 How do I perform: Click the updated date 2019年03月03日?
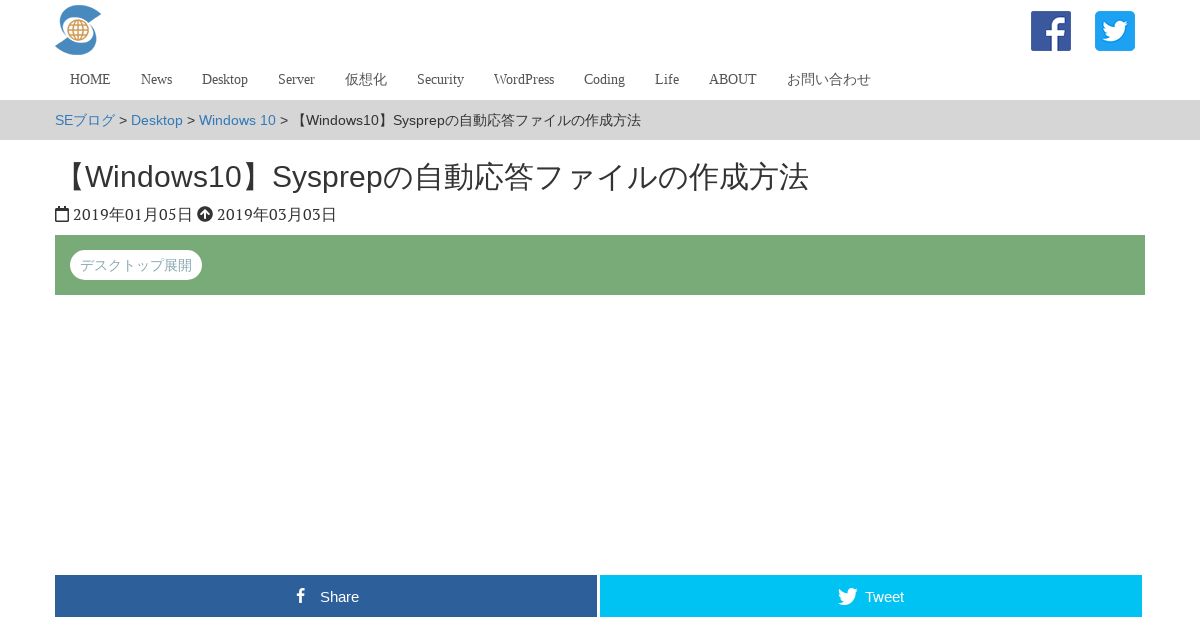pos(277,214)
